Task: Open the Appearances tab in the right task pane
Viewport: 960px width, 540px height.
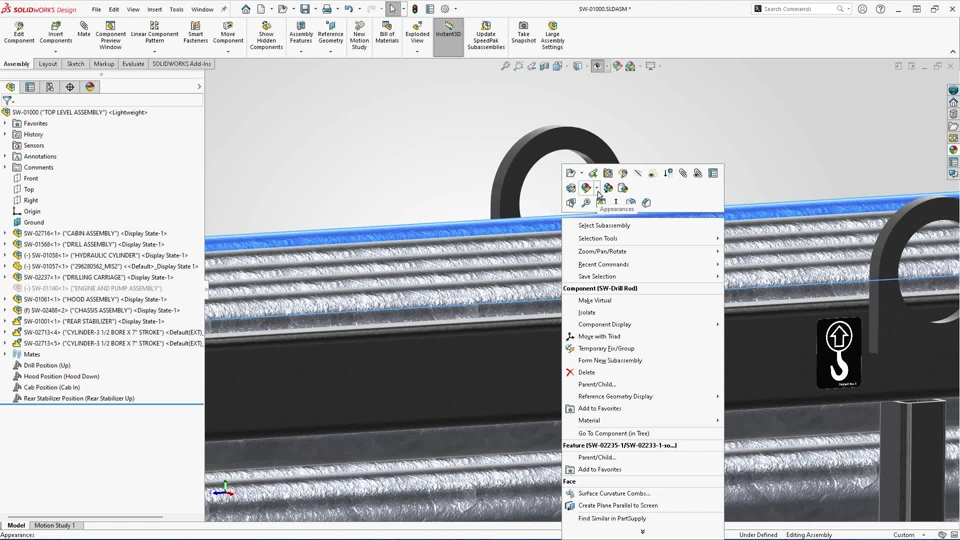Action: tap(953, 150)
